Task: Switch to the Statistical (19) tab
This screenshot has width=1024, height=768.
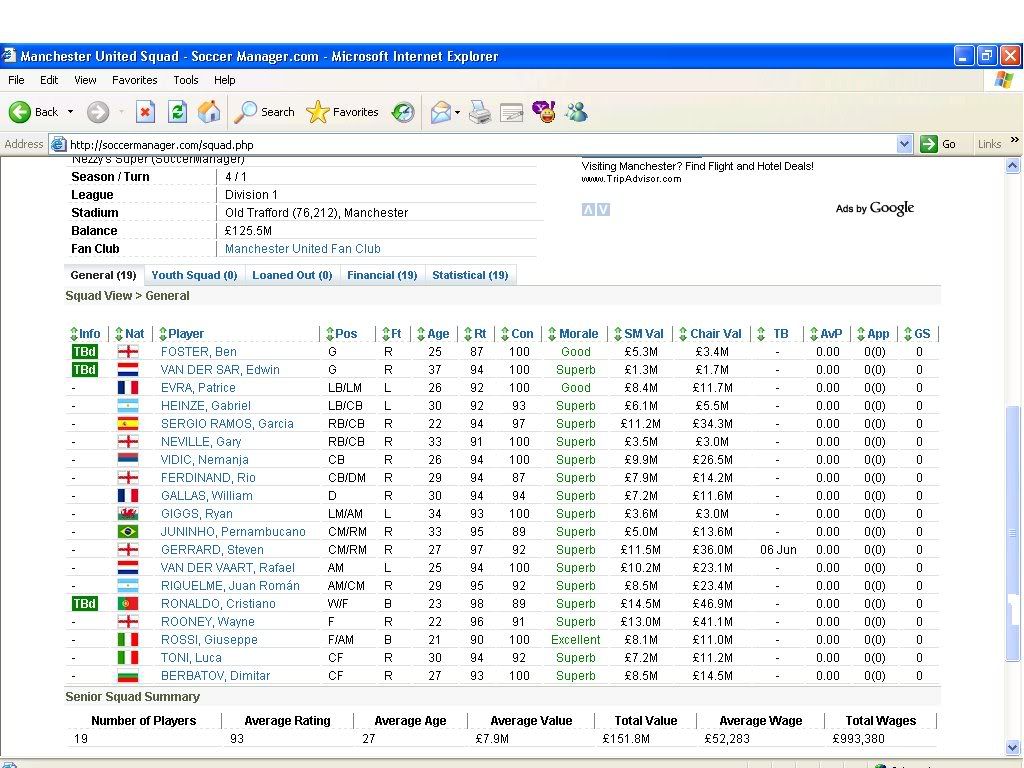Action: (470, 275)
